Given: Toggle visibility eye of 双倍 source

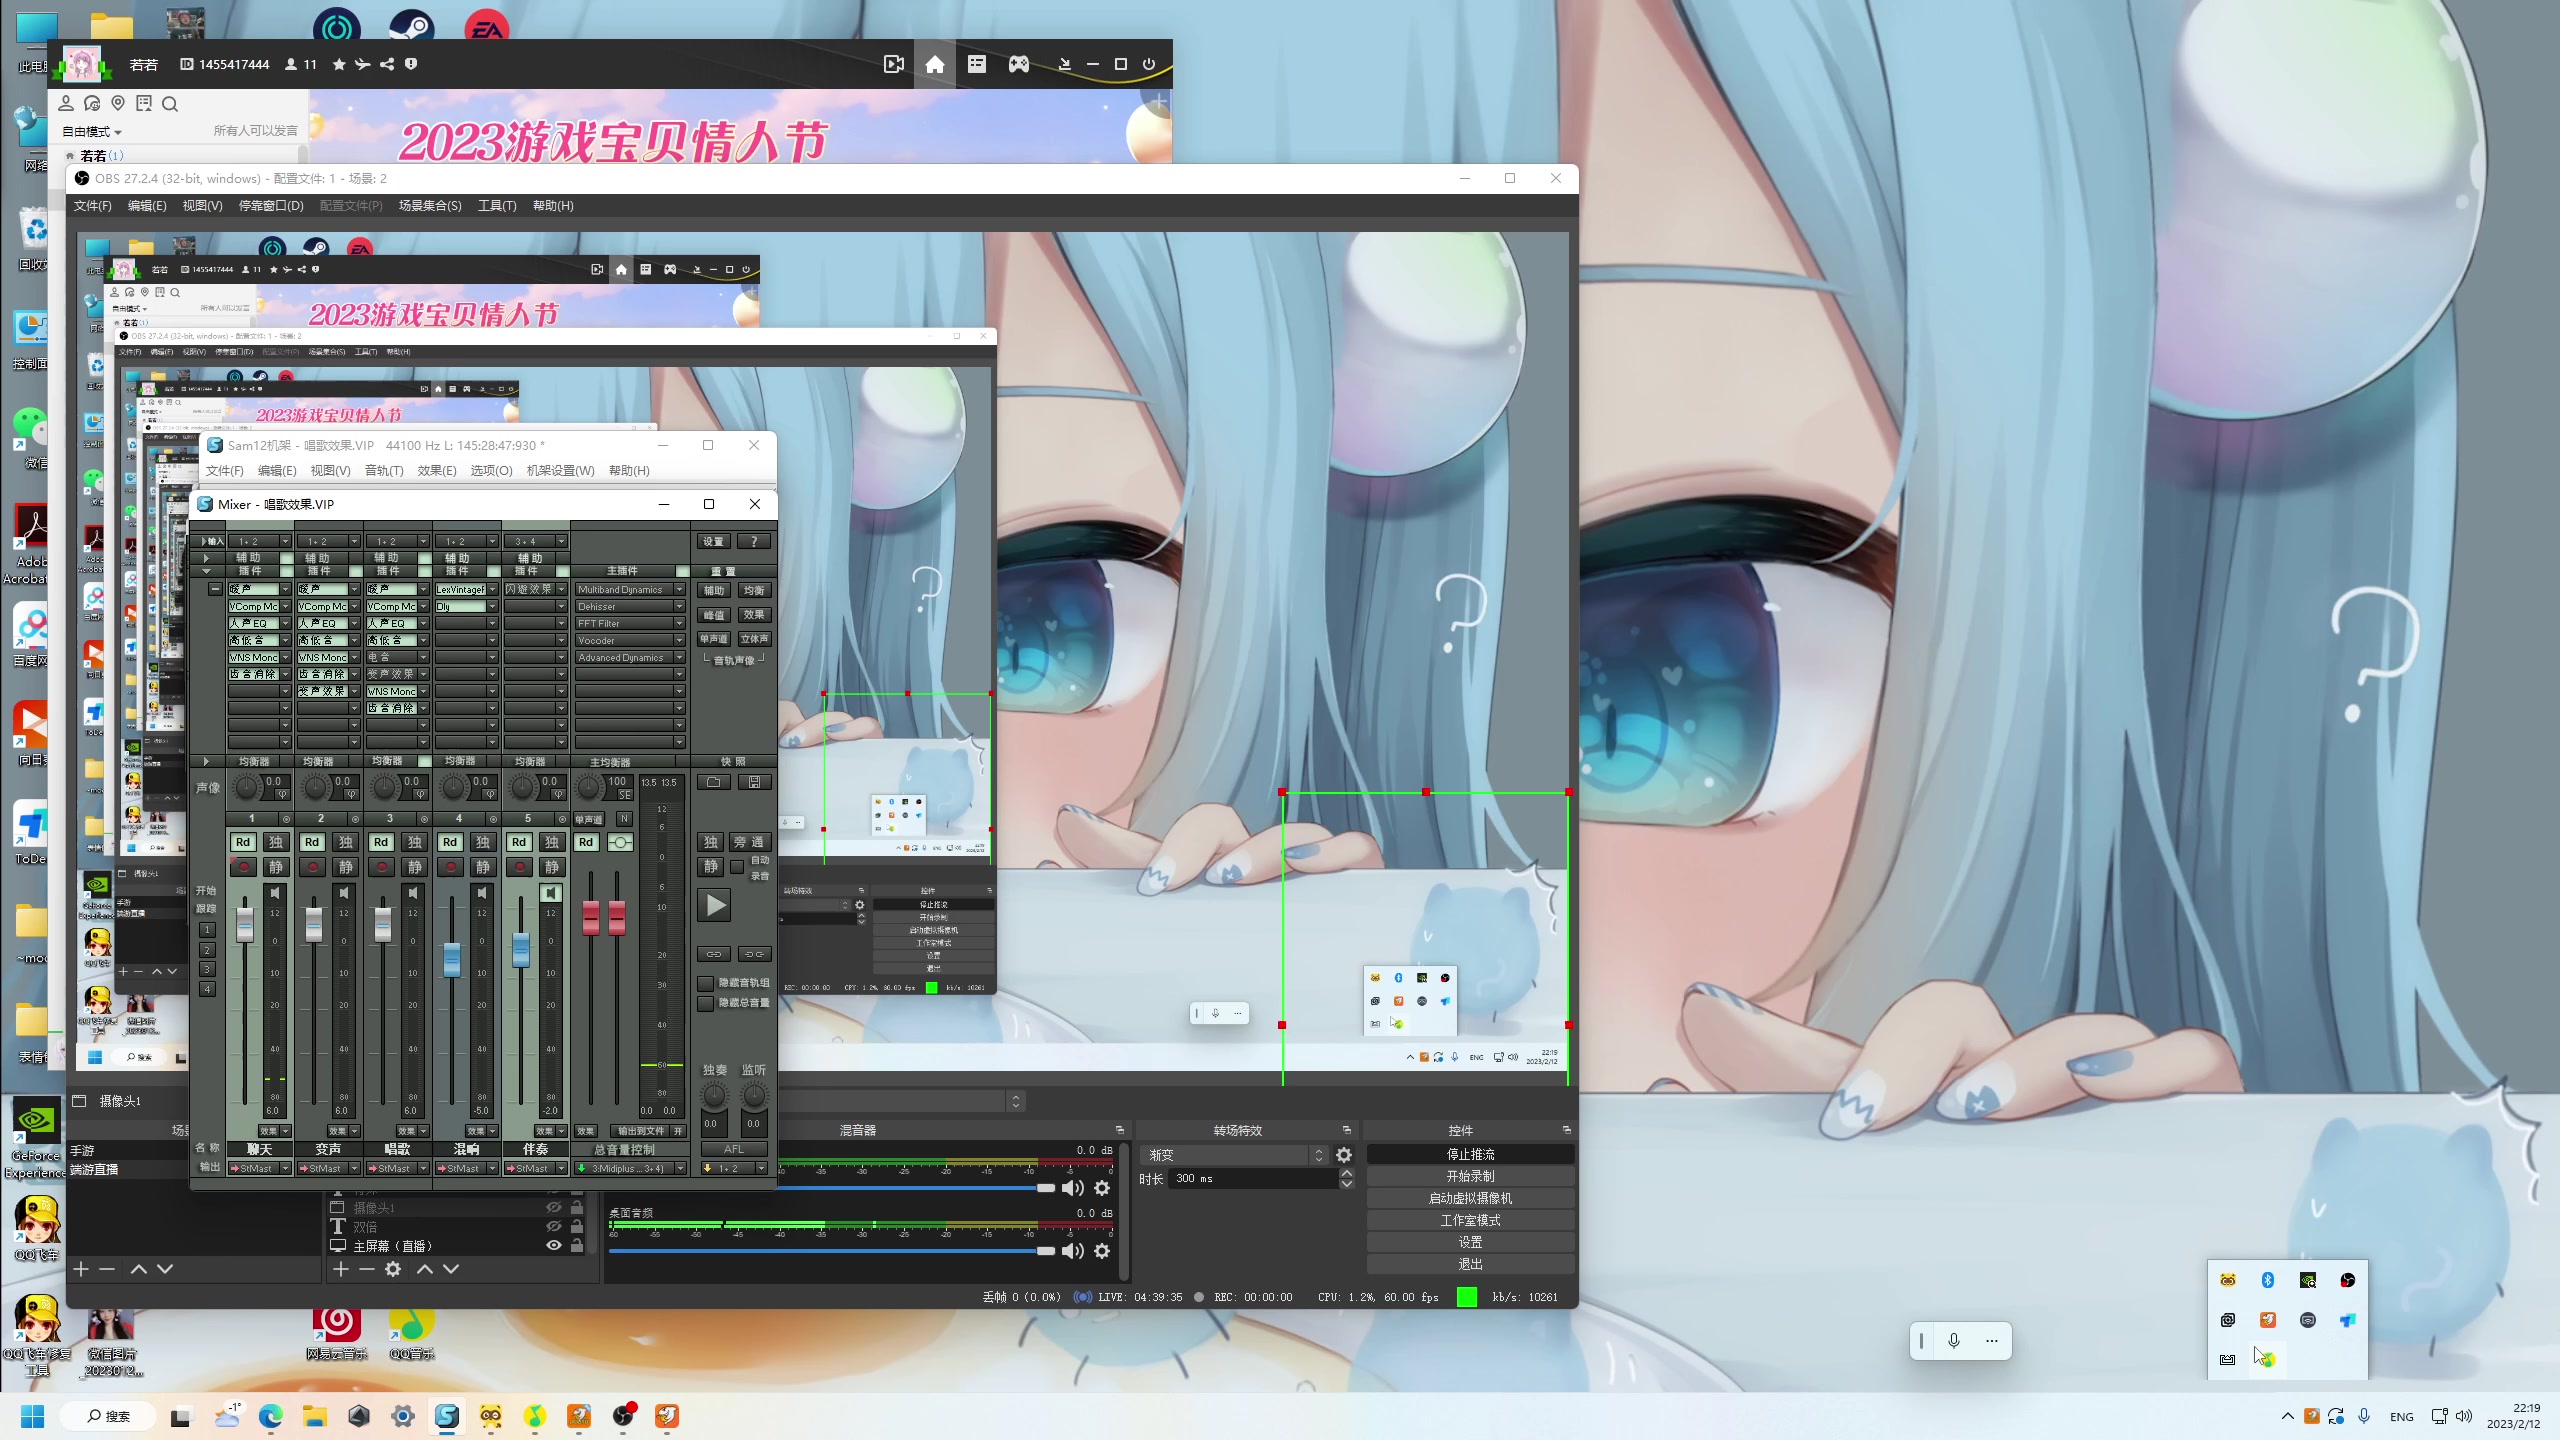Looking at the screenshot, I should tap(553, 1226).
